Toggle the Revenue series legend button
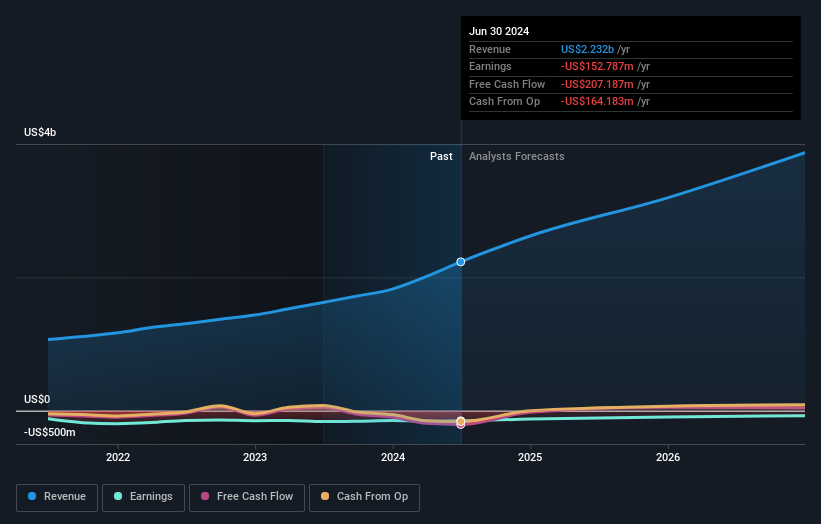 (x=57, y=497)
